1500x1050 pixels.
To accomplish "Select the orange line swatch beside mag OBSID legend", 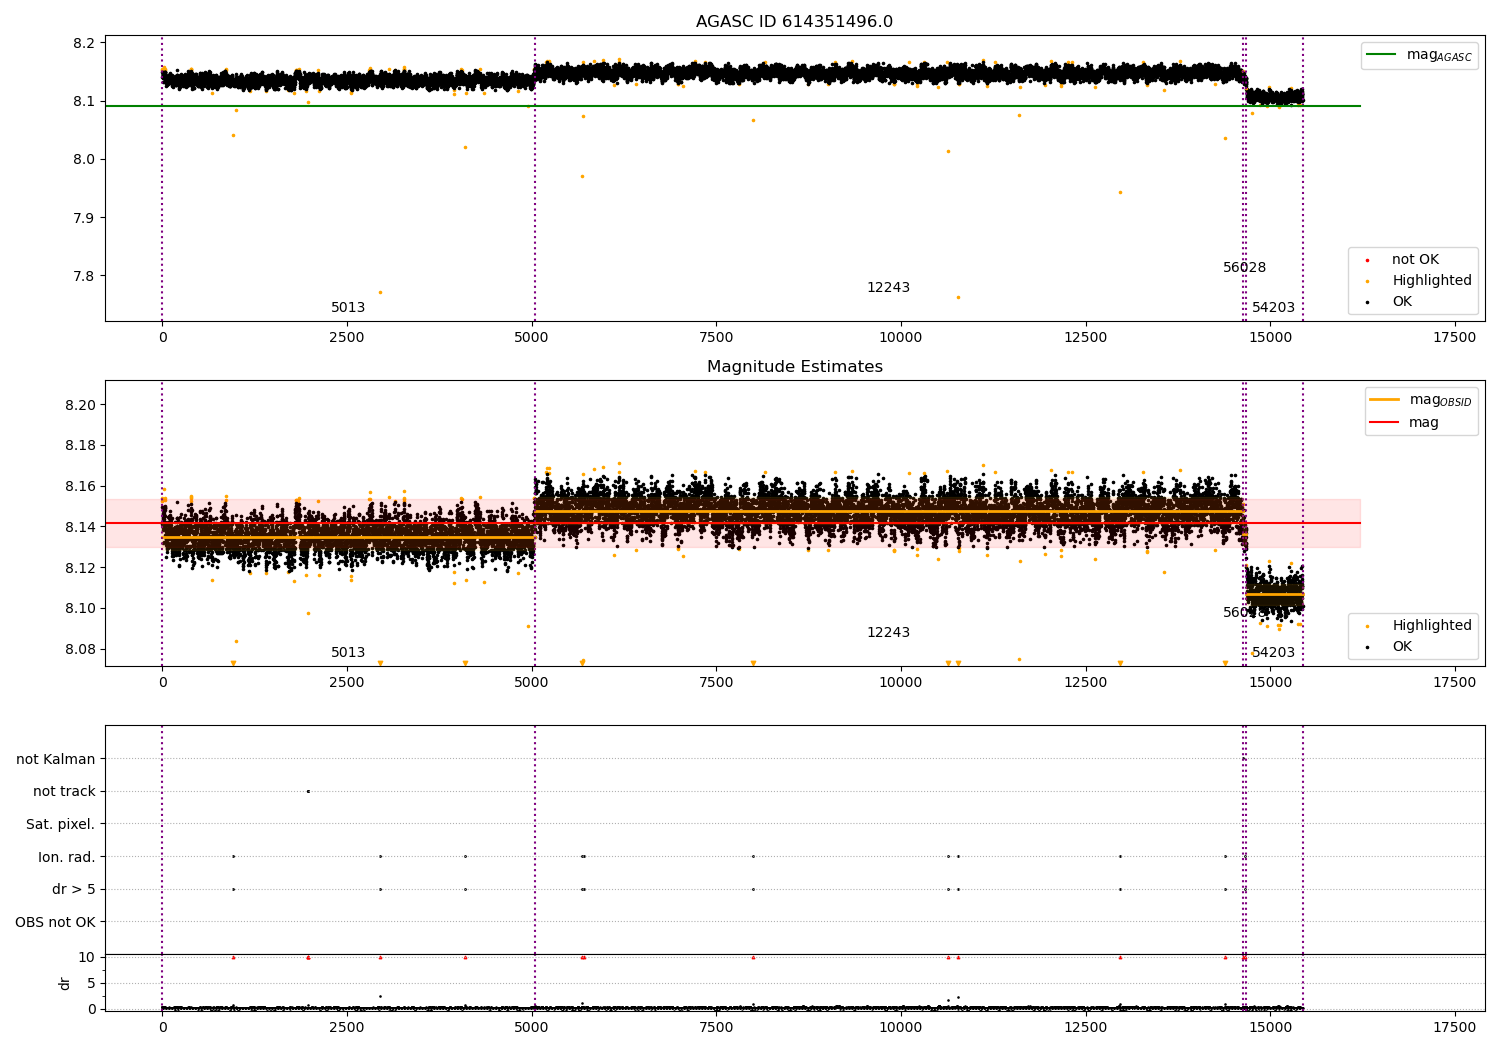I will (1384, 400).
